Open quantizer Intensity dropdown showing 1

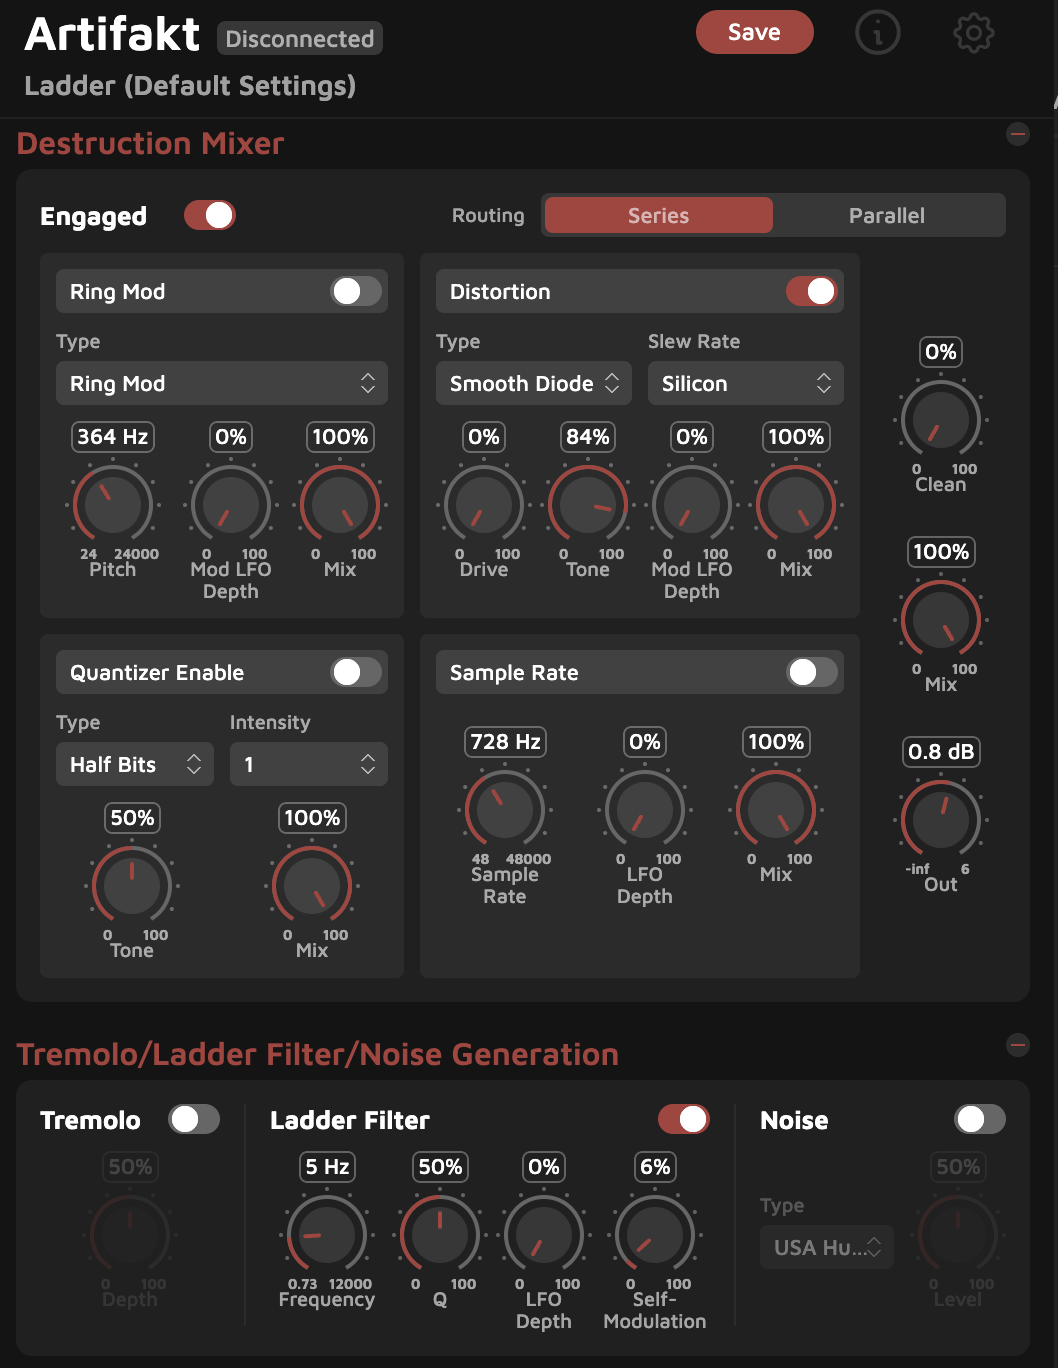[309, 764]
